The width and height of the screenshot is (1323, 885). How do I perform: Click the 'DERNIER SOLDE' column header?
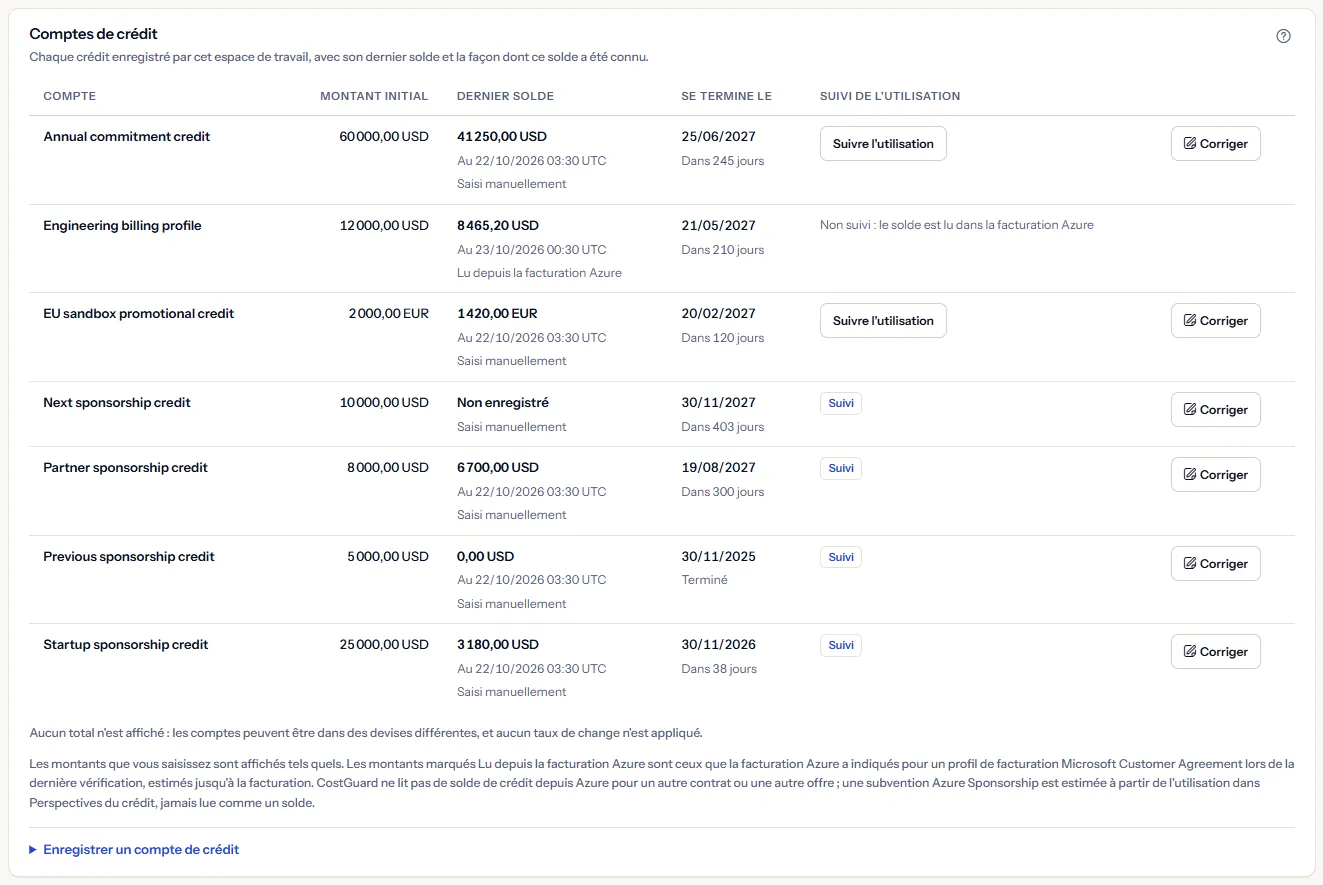coord(505,97)
